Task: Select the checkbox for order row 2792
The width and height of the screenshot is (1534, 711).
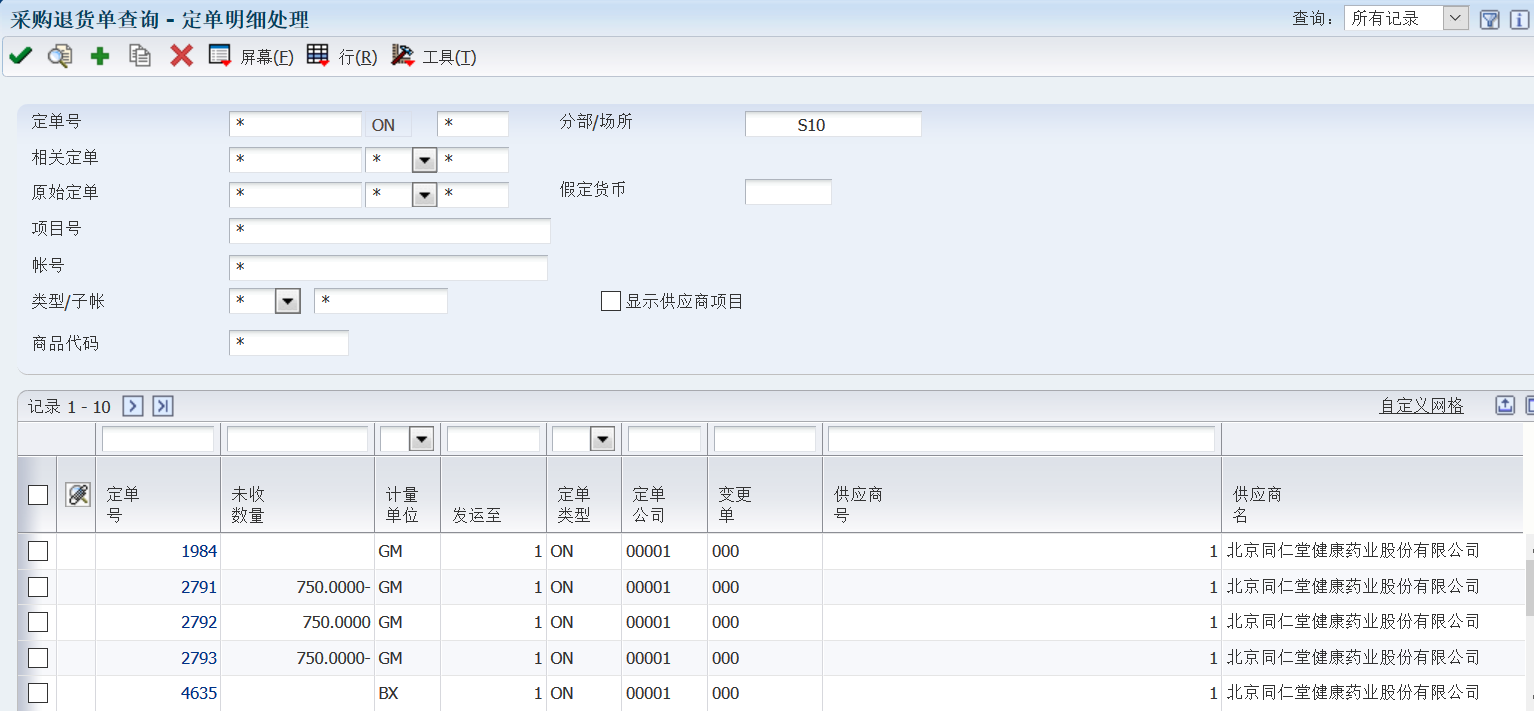Action: (x=38, y=622)
